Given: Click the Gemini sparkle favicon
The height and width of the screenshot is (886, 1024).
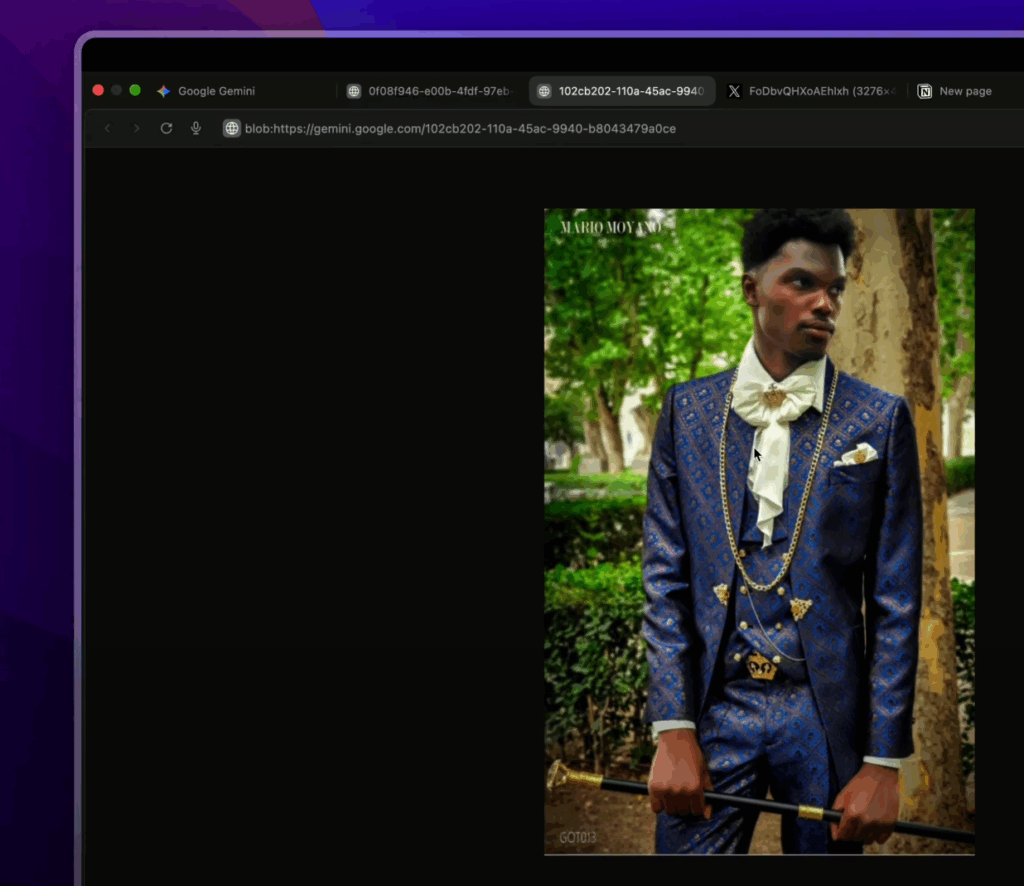Looking at the screenshot, I should [163, 91].
